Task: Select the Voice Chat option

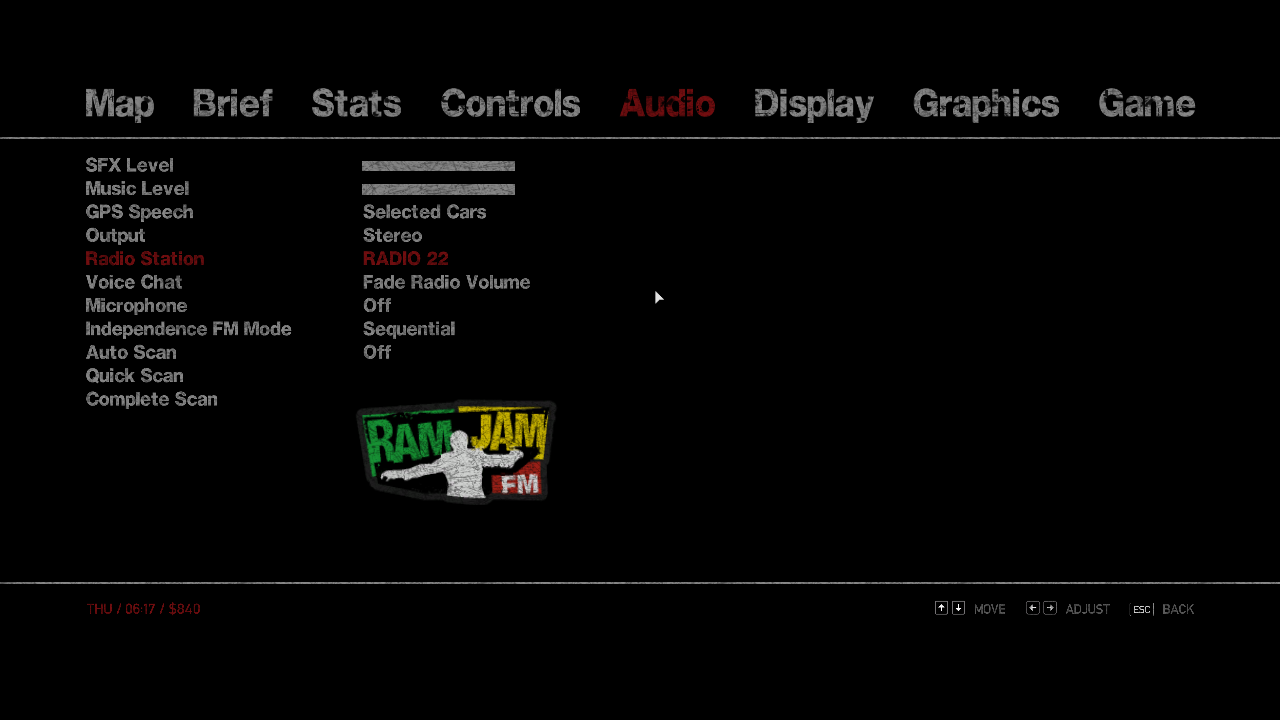Action: pos(134,282)
